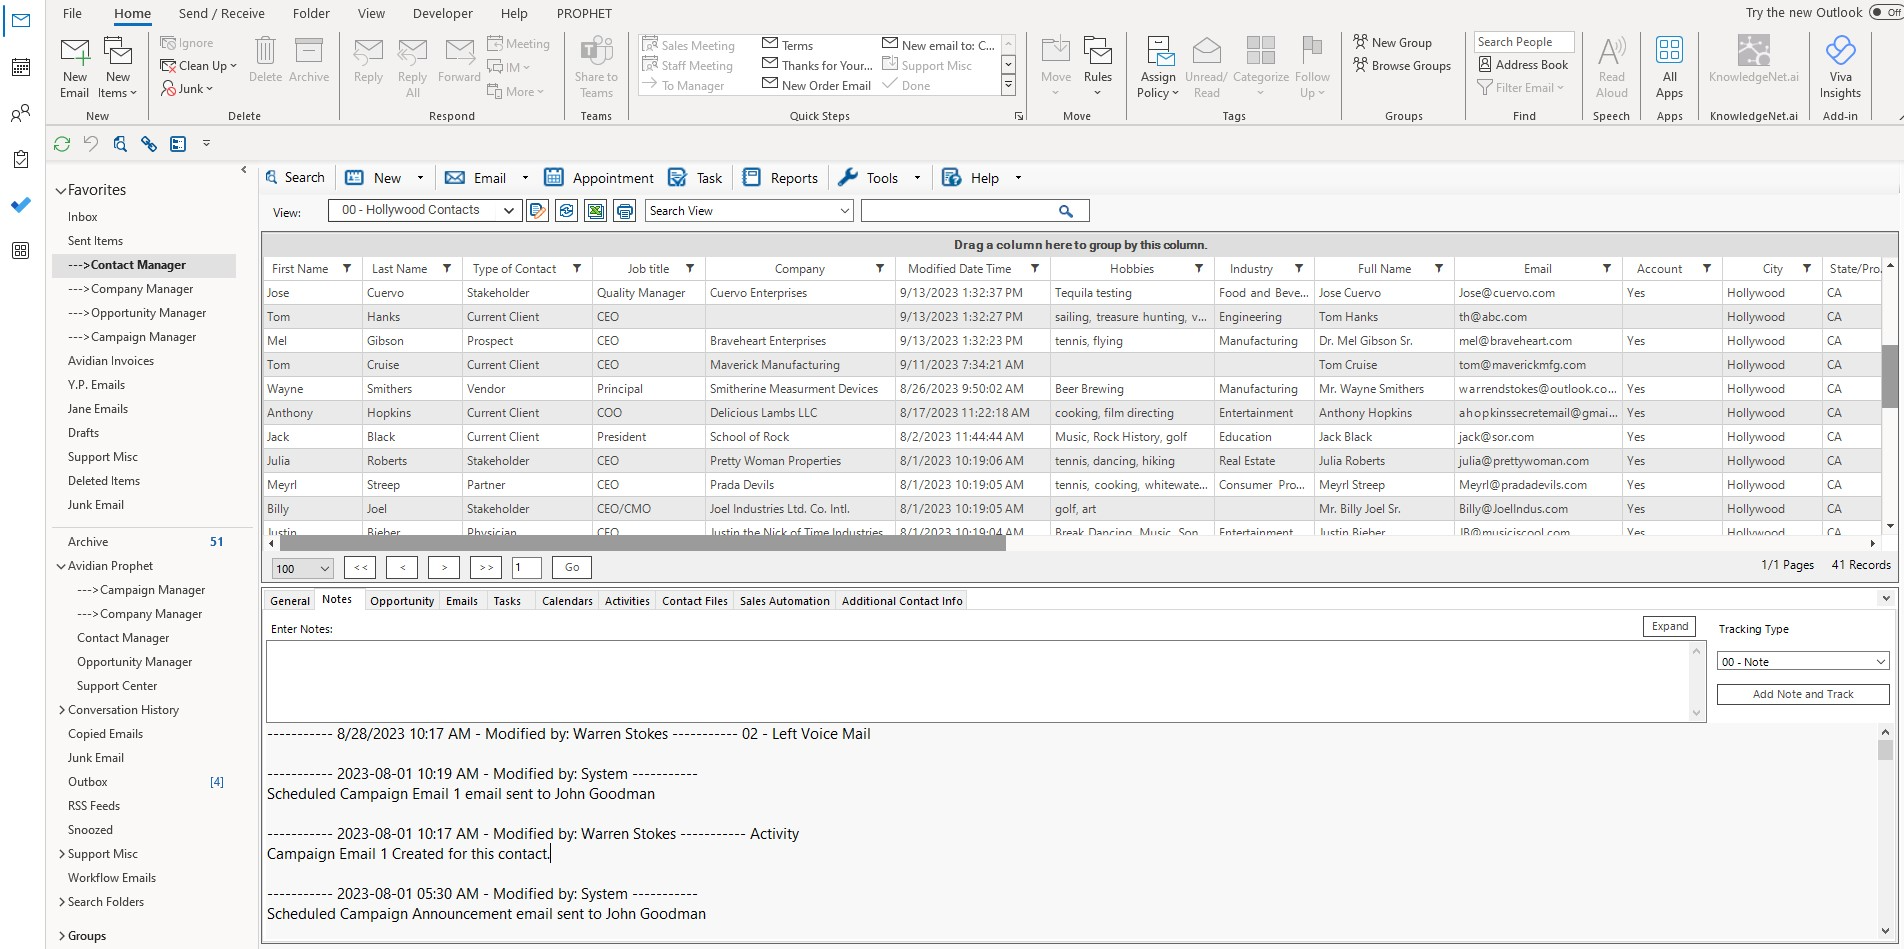This screenshot has height=949, width=1904.
Task: Open the Developer ribbon tab
Action: click(x=443, y=13)
